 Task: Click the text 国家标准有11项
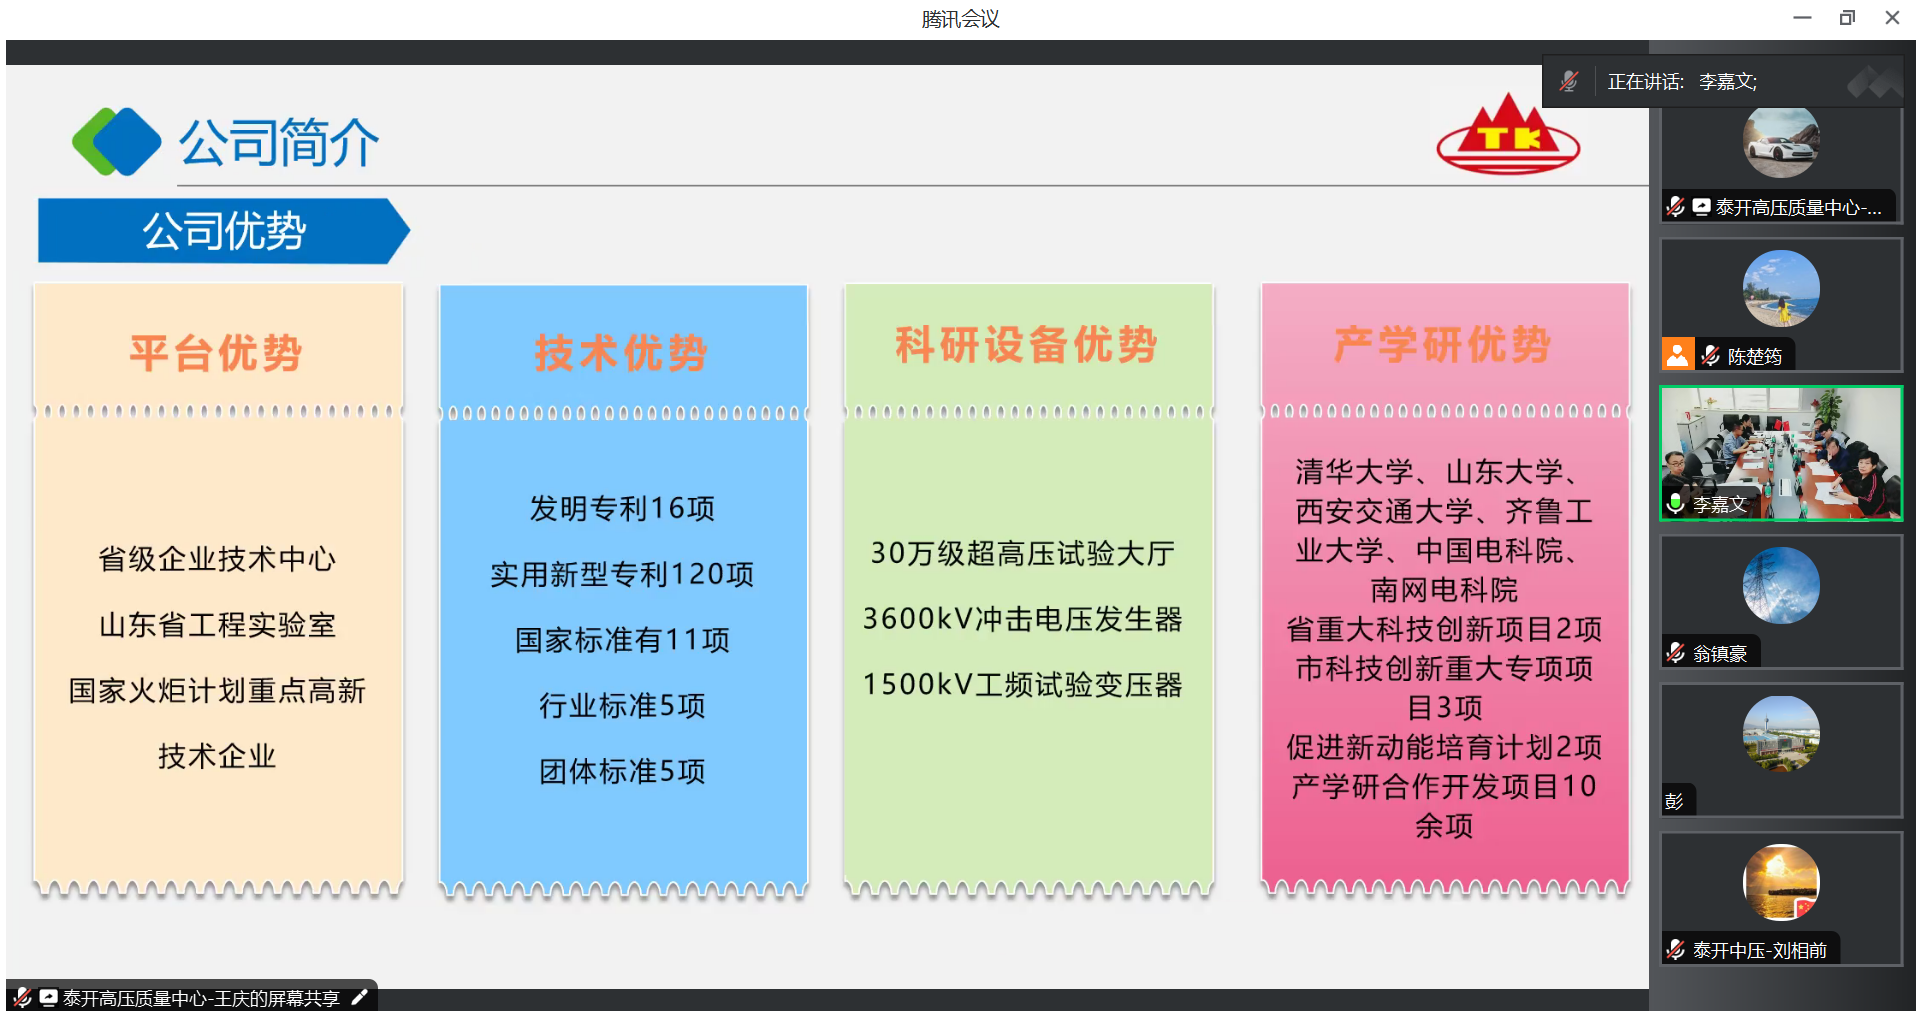coord(622,640)
